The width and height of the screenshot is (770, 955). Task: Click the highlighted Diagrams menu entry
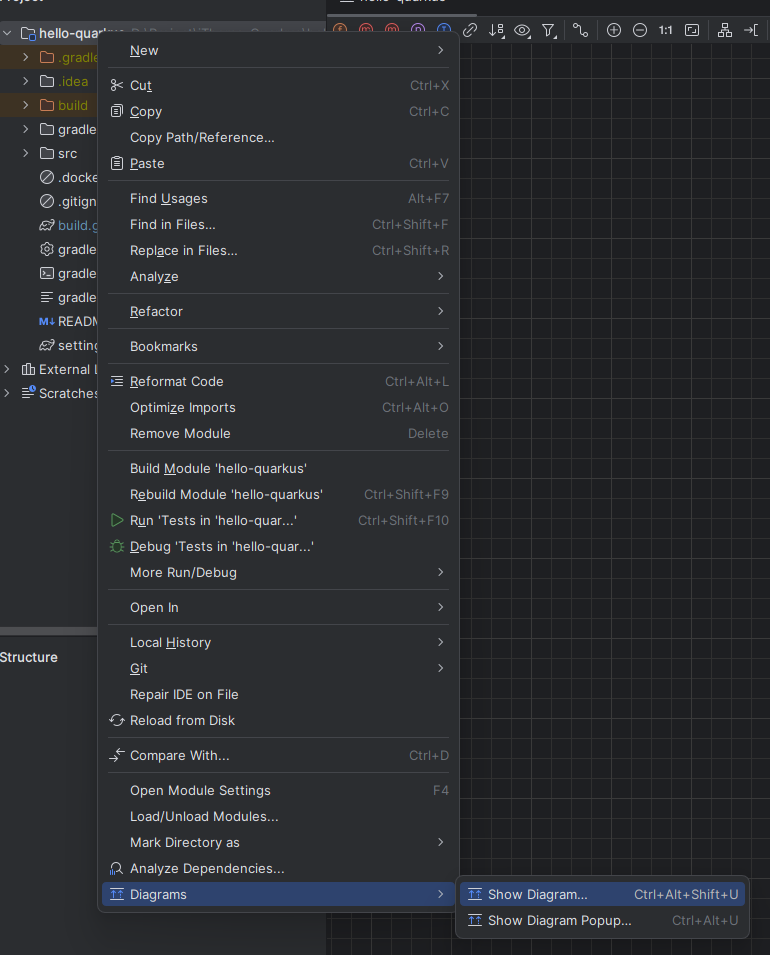(278, 895)
